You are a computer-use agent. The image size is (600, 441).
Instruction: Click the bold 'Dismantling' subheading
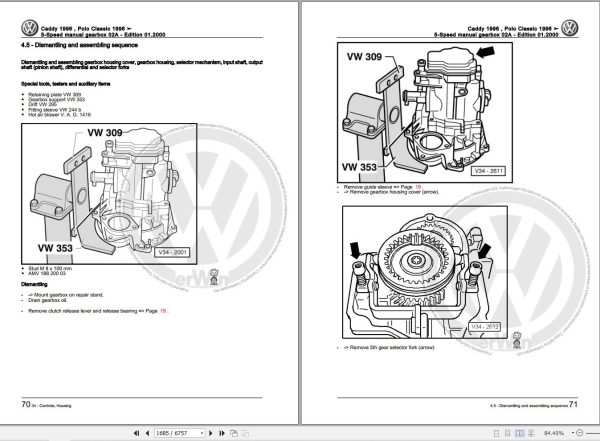click(x=34, y=284)
